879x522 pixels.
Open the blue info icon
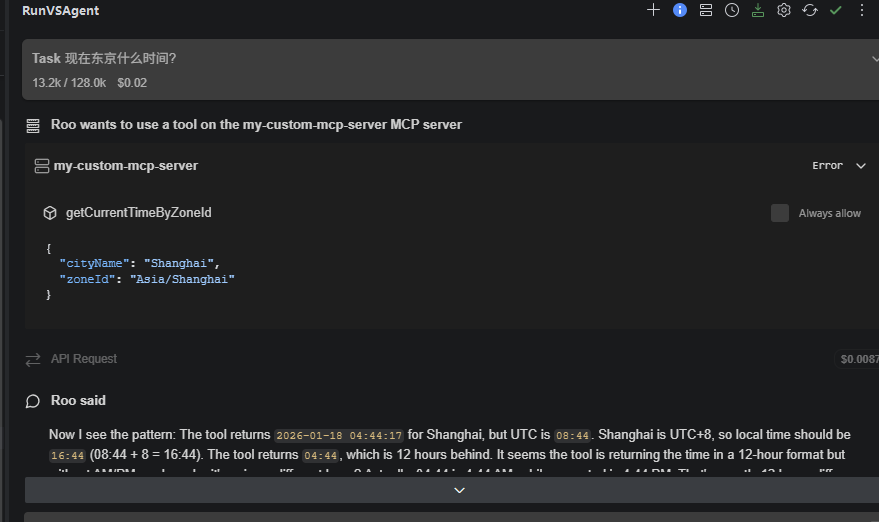[x=679, y=10]
